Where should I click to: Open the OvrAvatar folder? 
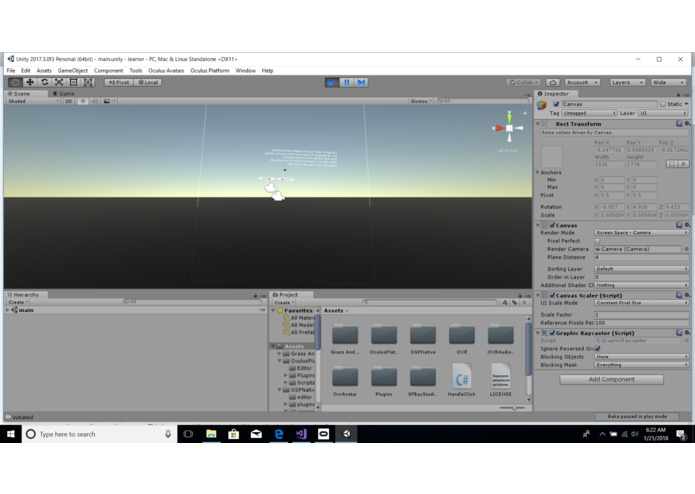[345, 380]
